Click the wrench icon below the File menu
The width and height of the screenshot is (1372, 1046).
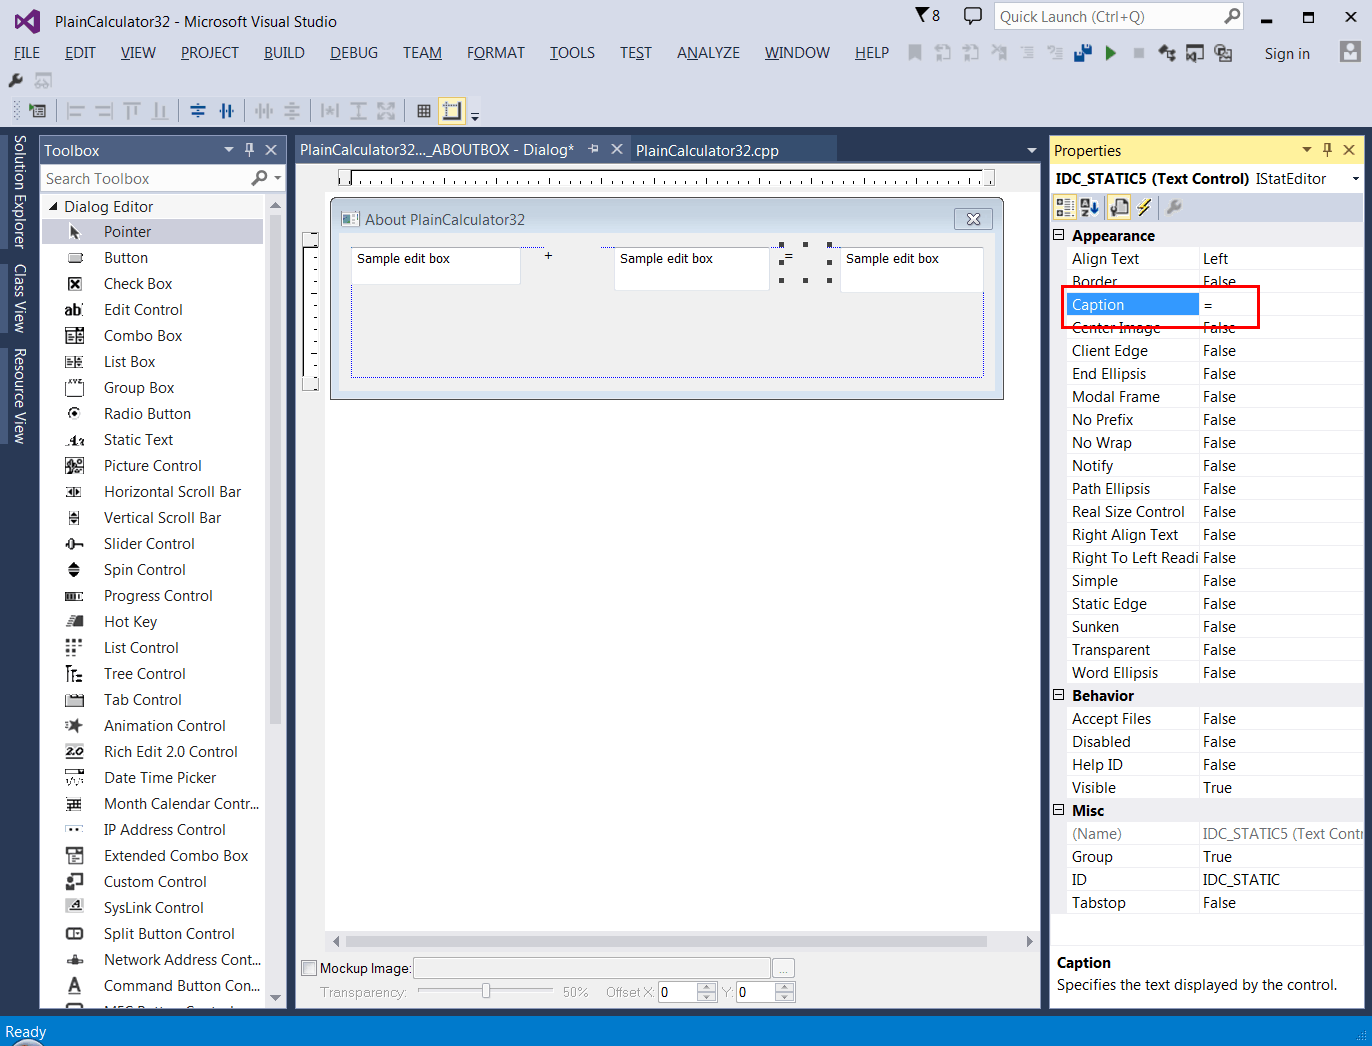(15, 80)
